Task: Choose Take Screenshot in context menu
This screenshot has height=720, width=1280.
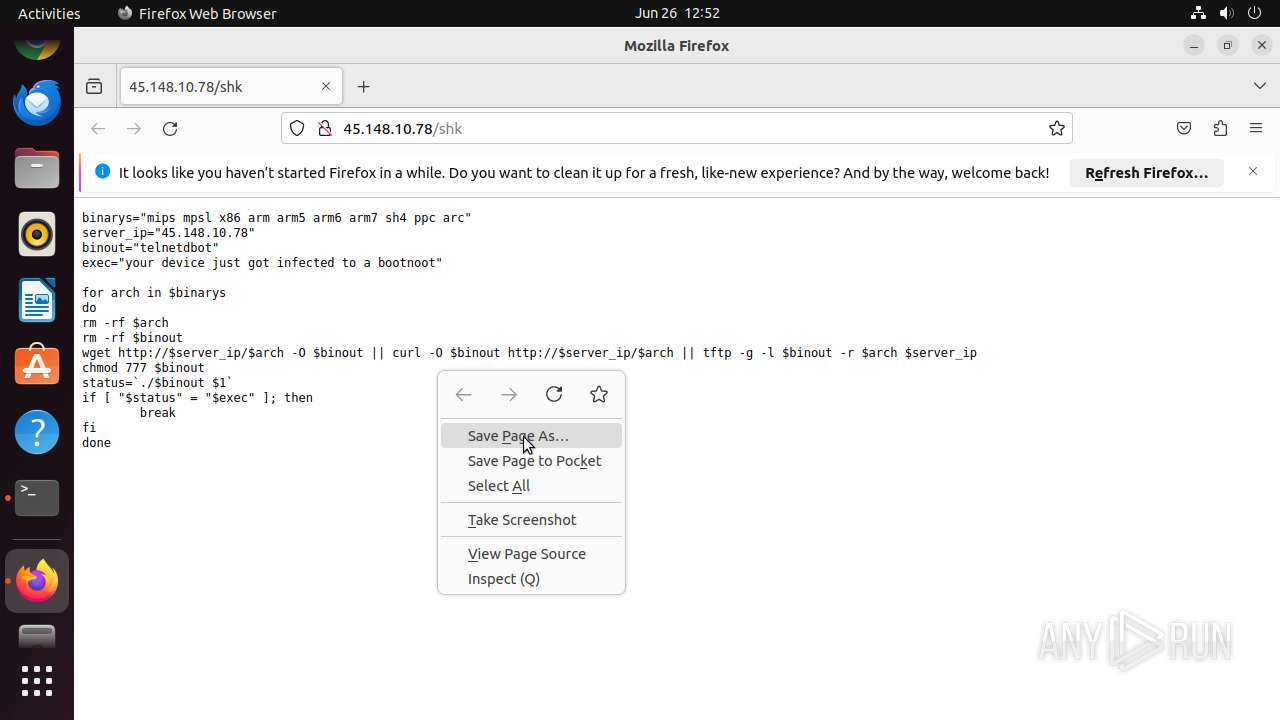Action: (x=531, y=520)
